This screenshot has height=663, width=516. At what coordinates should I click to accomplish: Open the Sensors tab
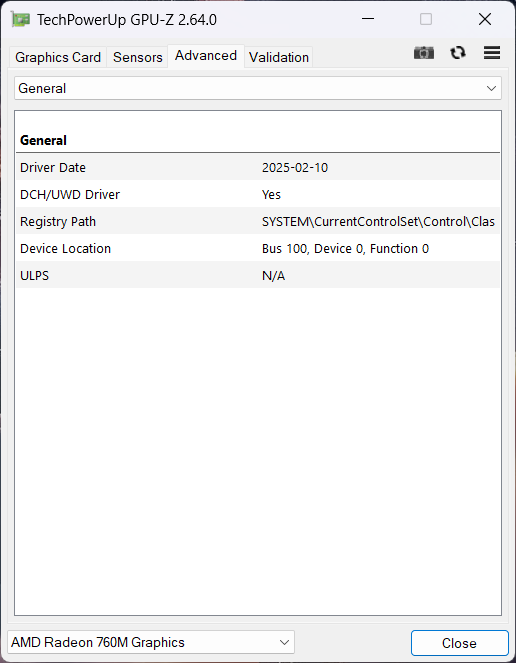click(138, 57)
